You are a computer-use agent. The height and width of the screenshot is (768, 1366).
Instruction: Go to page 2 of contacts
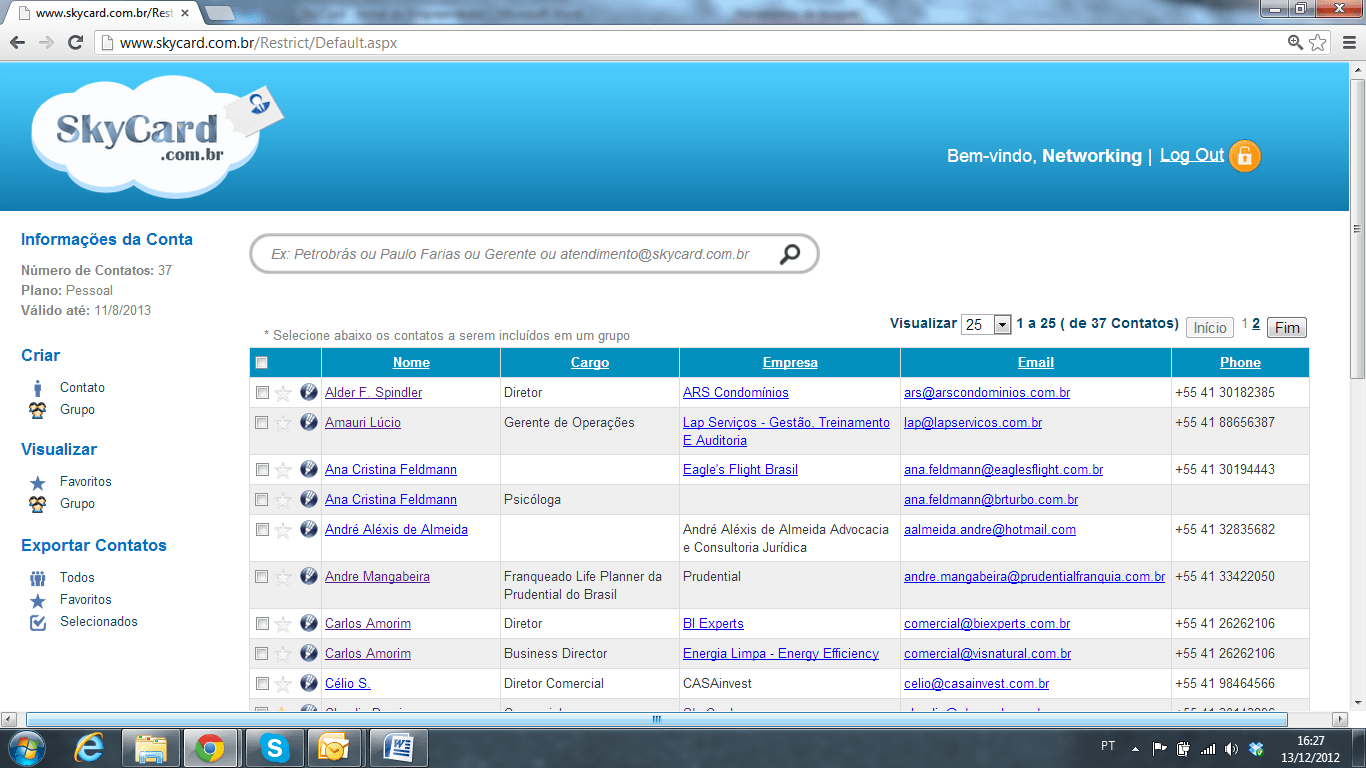(x=1256, y=324)
